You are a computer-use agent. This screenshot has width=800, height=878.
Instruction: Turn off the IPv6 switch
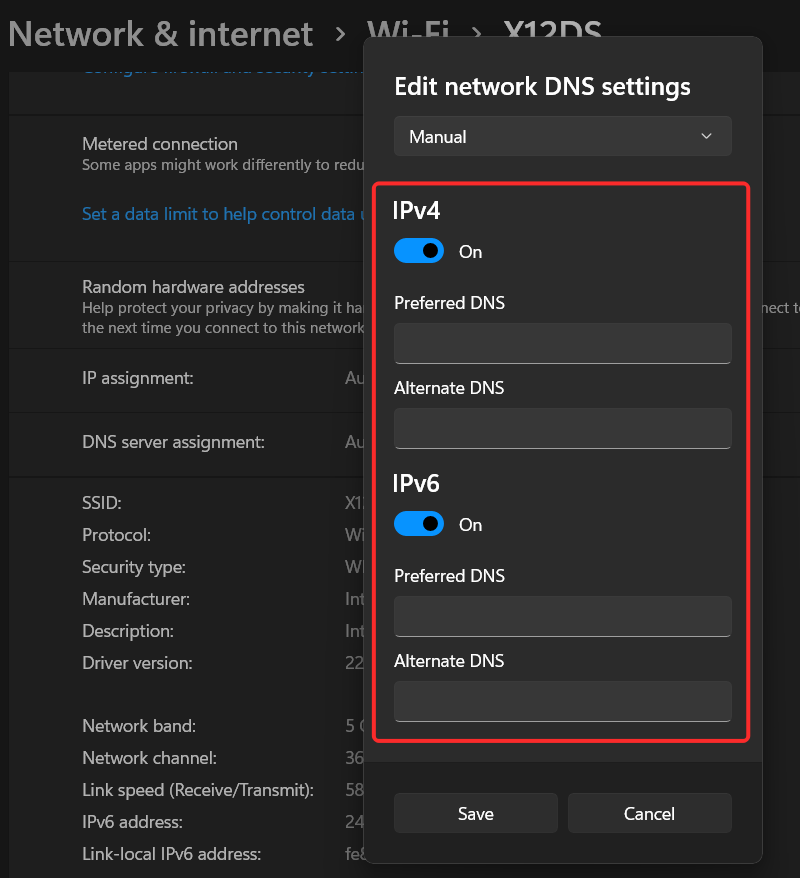point(419,523)
